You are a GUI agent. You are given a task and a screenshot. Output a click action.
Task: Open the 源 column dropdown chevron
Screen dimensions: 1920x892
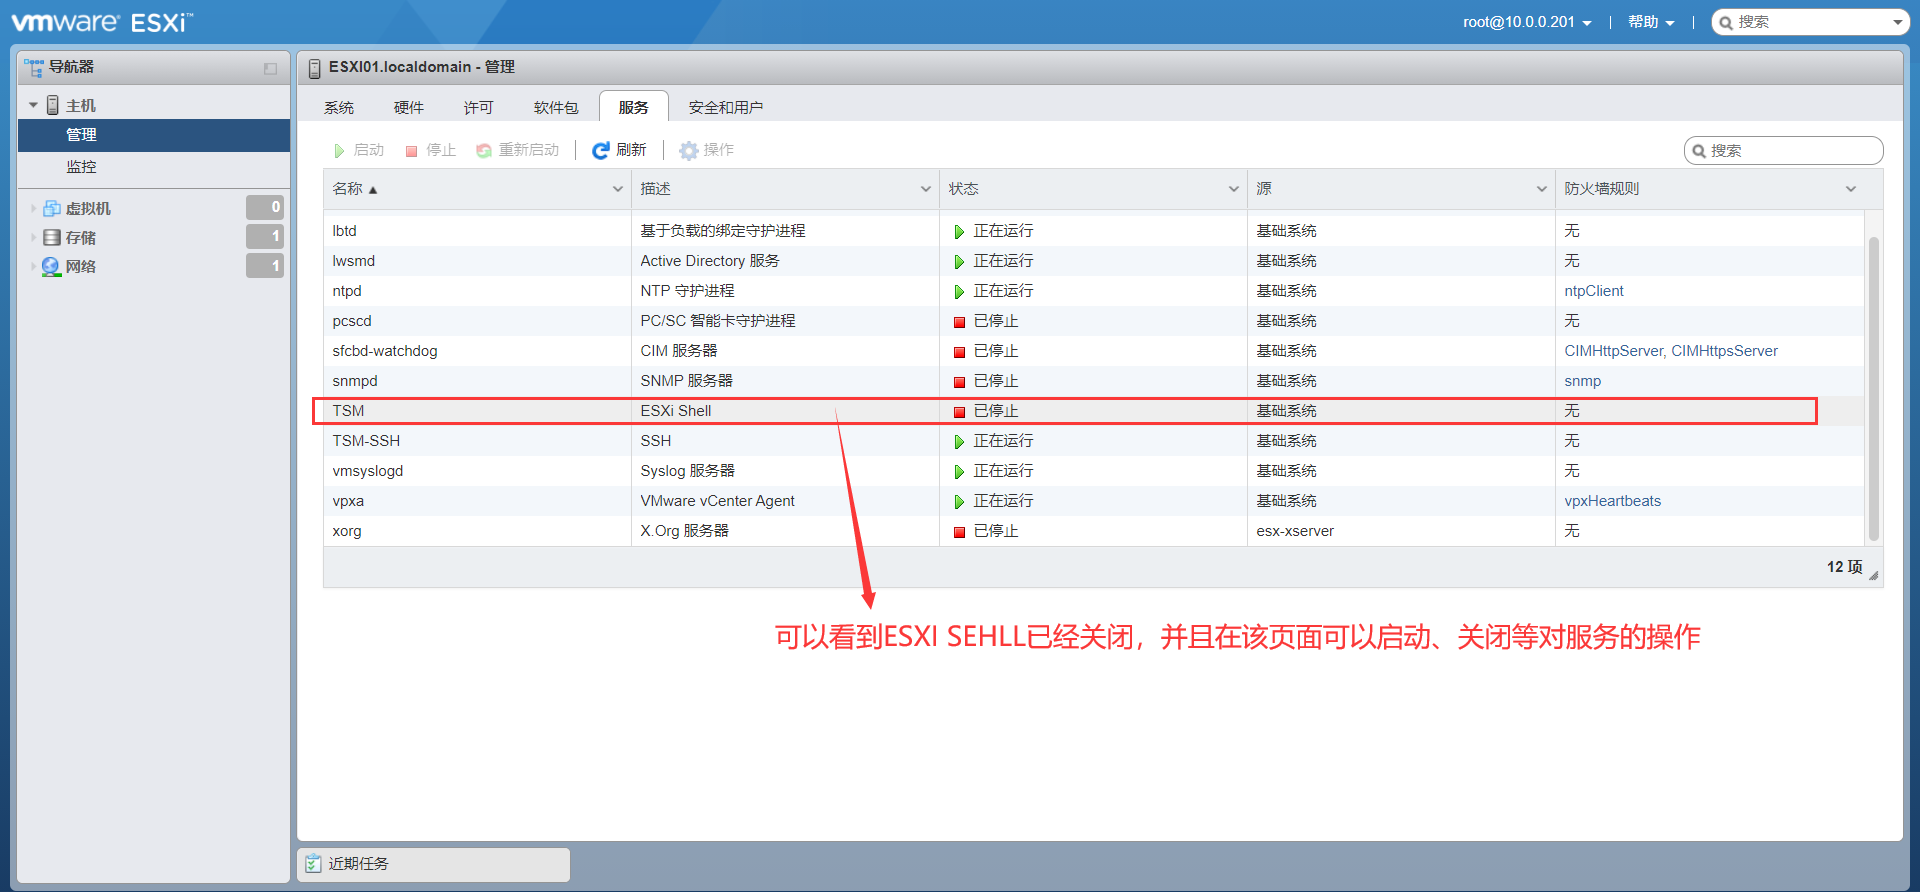click(x=1542, y=189)
